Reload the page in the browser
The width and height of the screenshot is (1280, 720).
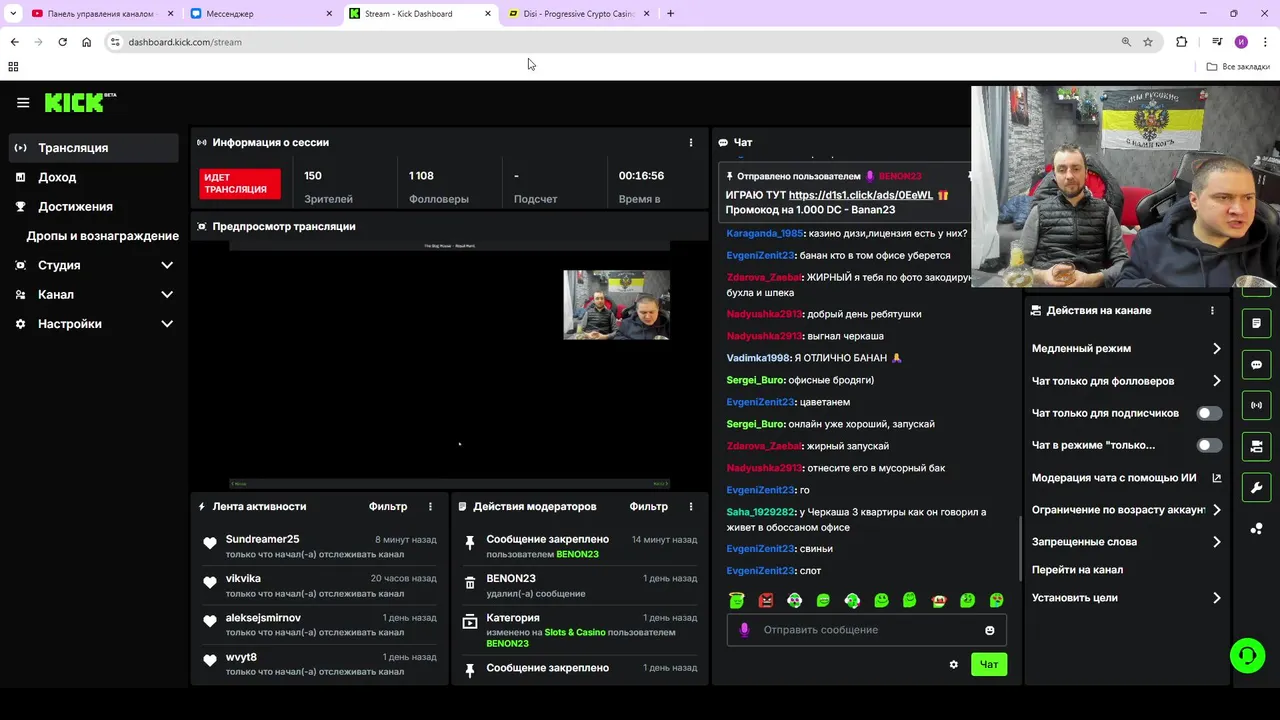pos(62,42)
